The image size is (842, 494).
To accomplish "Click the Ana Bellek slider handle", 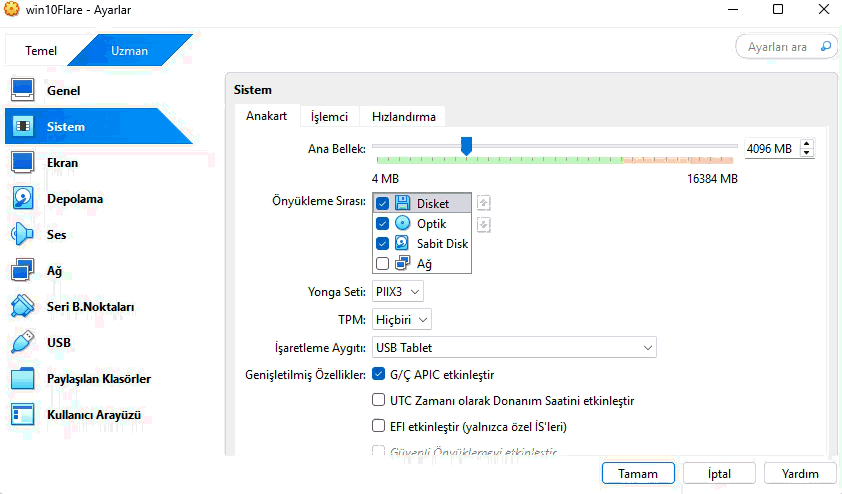I will click(466, 146).
